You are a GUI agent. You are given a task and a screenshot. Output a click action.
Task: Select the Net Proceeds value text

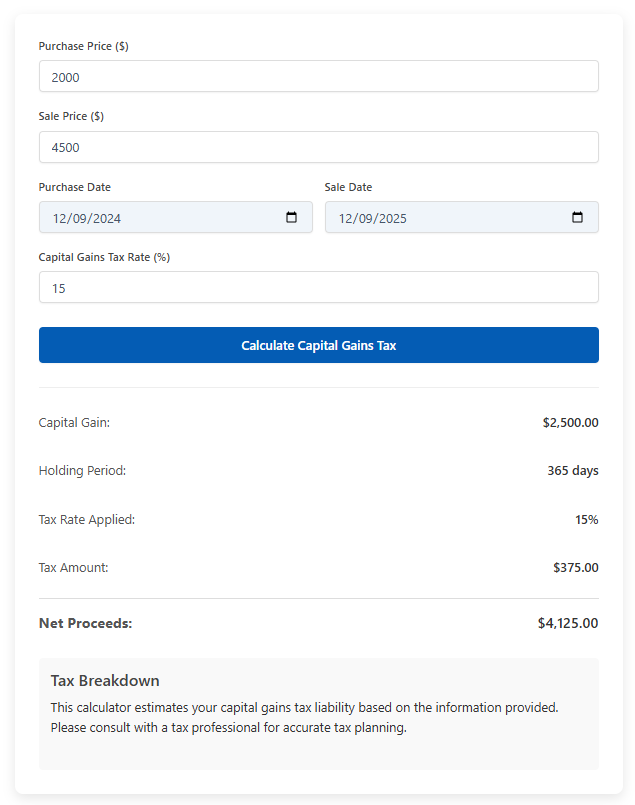[568, 622]
